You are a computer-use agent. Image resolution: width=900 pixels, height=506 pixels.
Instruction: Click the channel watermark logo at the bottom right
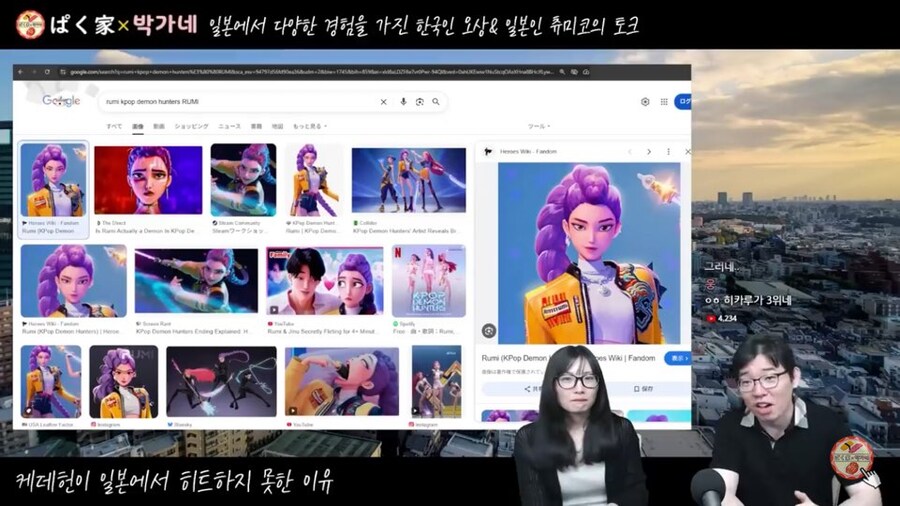852,457
